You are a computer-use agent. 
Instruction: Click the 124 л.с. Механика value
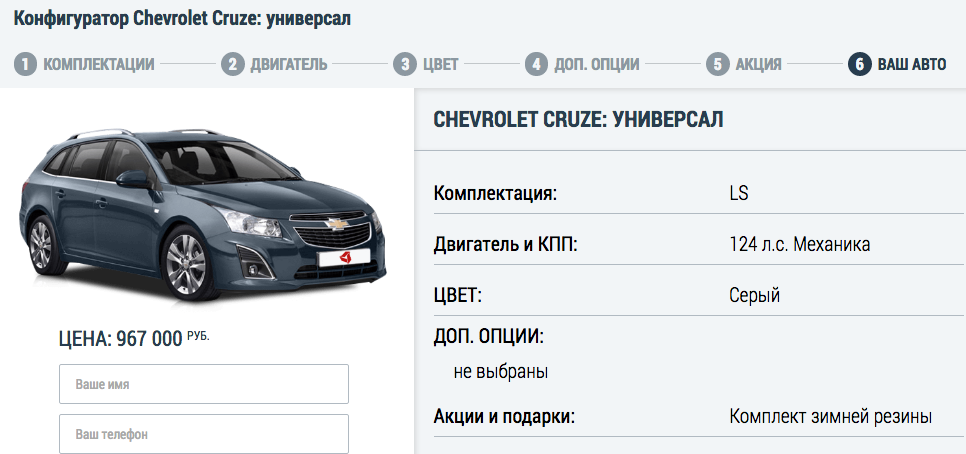[800, 245]
